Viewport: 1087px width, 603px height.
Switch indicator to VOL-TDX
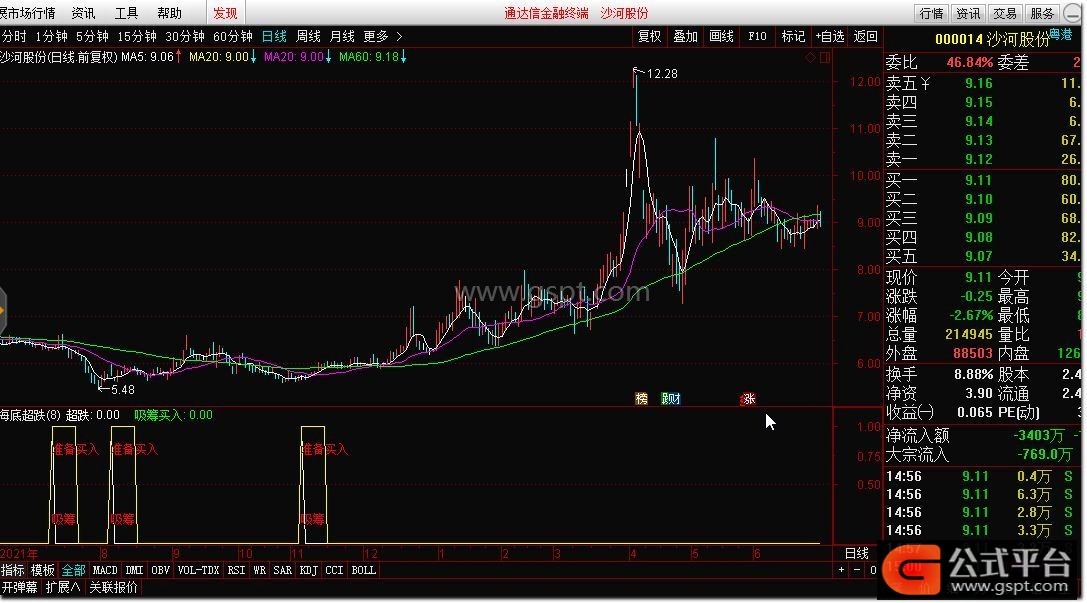pyautogui.click(x=198, y=570)
